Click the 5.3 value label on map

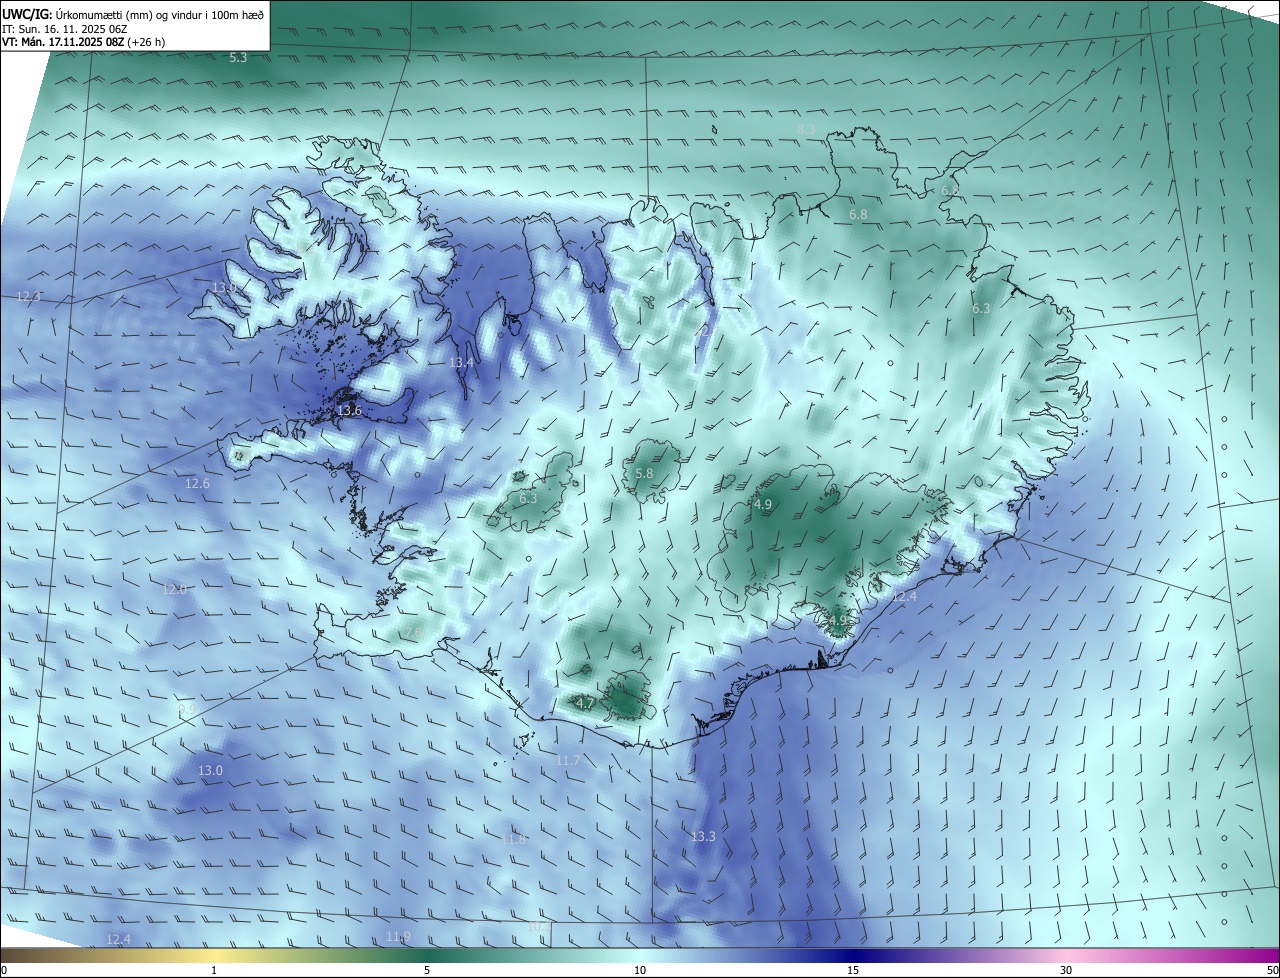(x=238, y=58)
